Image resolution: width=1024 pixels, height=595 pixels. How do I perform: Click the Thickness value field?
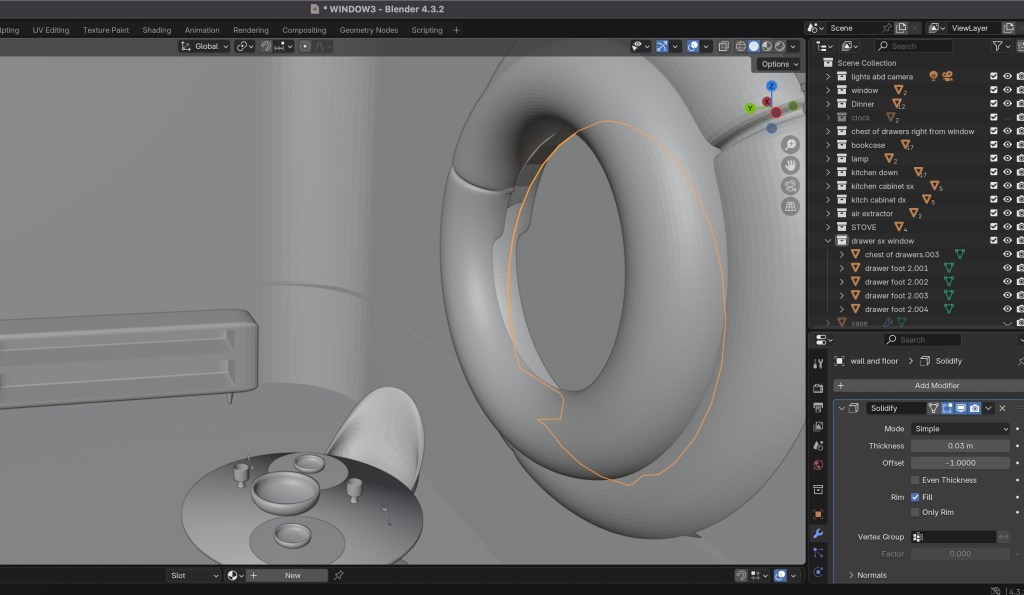click(x=959, y=446)
